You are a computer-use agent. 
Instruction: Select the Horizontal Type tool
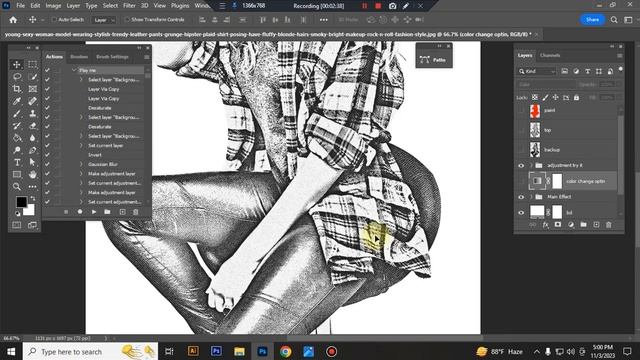coord(17,162)
